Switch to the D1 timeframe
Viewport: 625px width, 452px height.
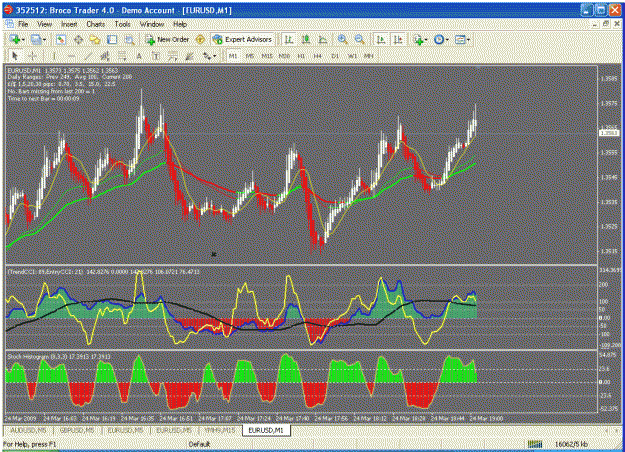pyautogui.click(x=335, y=56)
